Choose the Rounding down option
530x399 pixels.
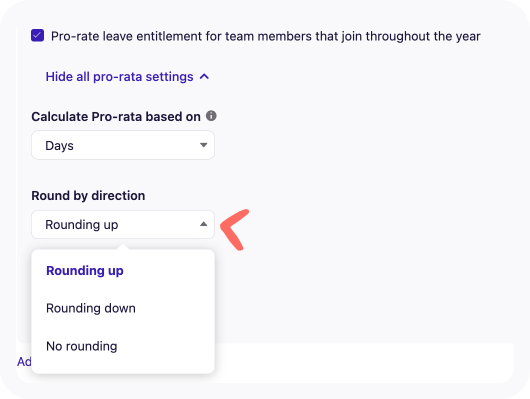coord(91,308)
